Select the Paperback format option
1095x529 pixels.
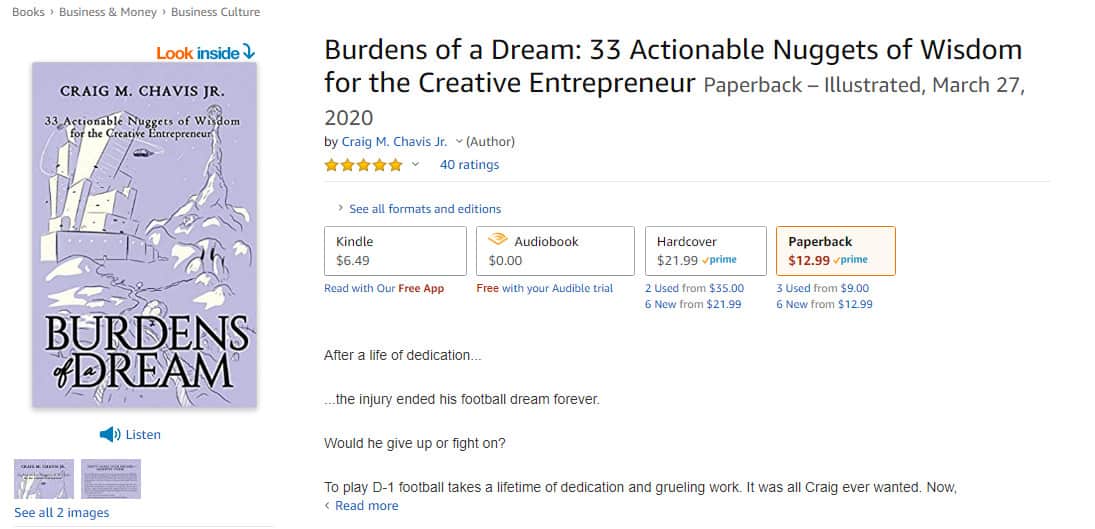836,251
